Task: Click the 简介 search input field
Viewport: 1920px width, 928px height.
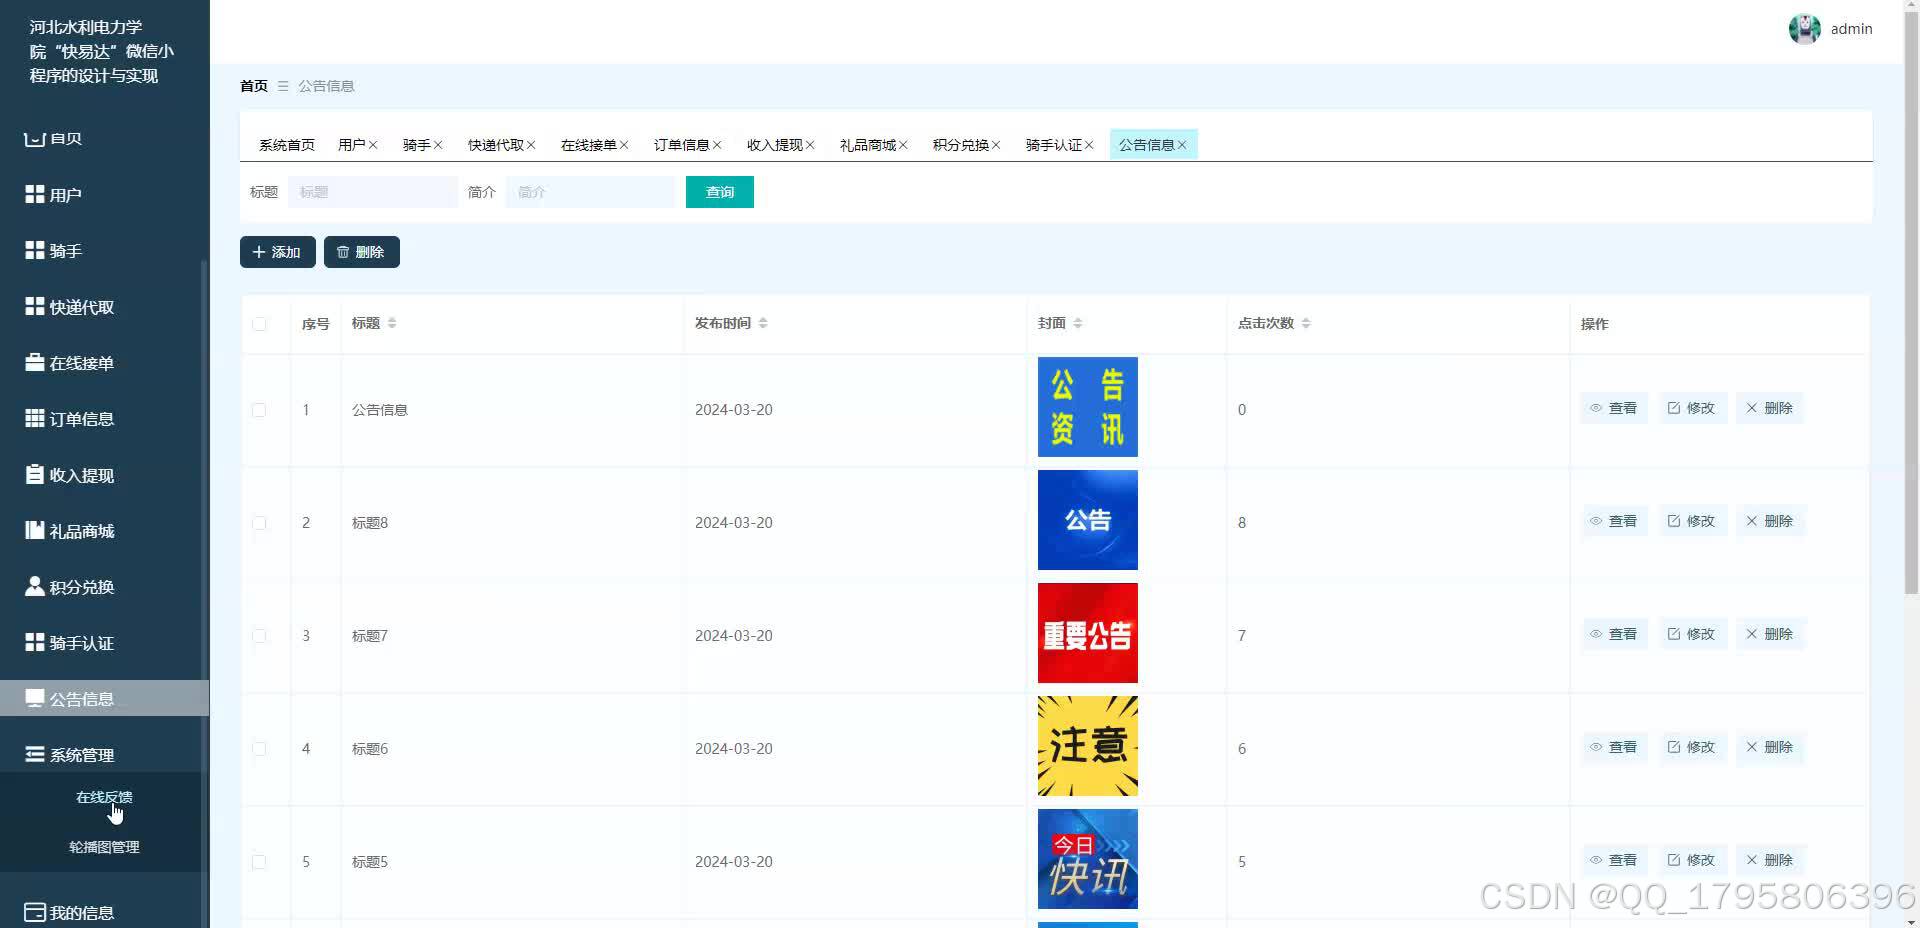Action: click(591, 192)
